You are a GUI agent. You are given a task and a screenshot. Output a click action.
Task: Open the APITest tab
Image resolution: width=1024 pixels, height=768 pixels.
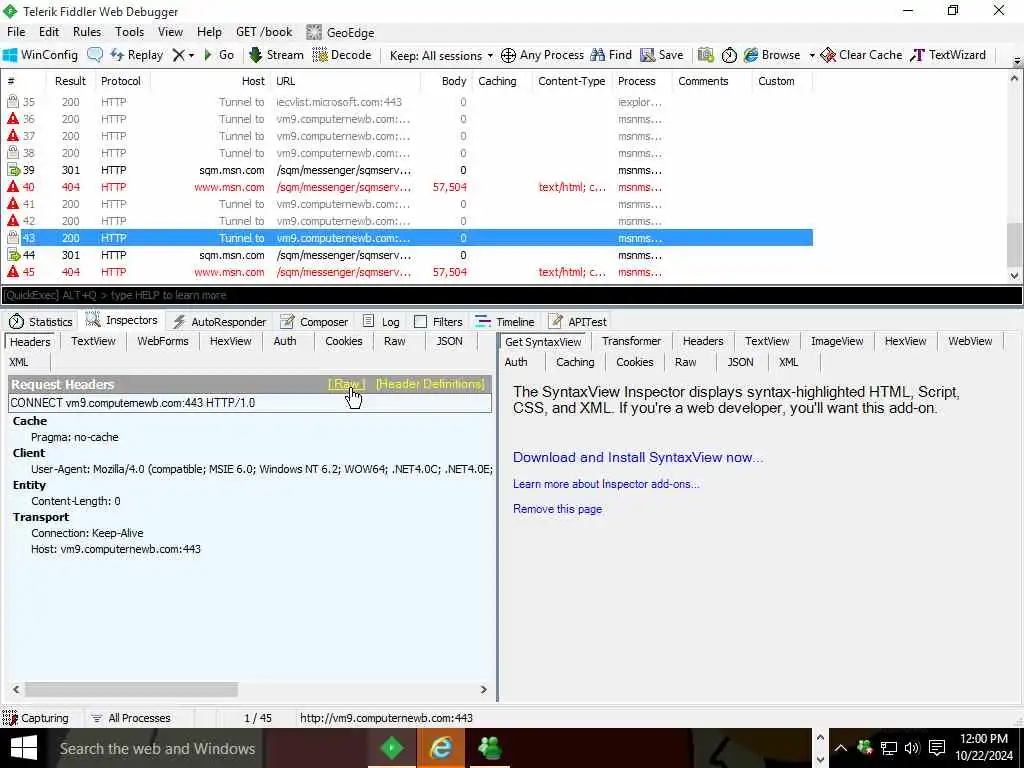coord(578,321)
